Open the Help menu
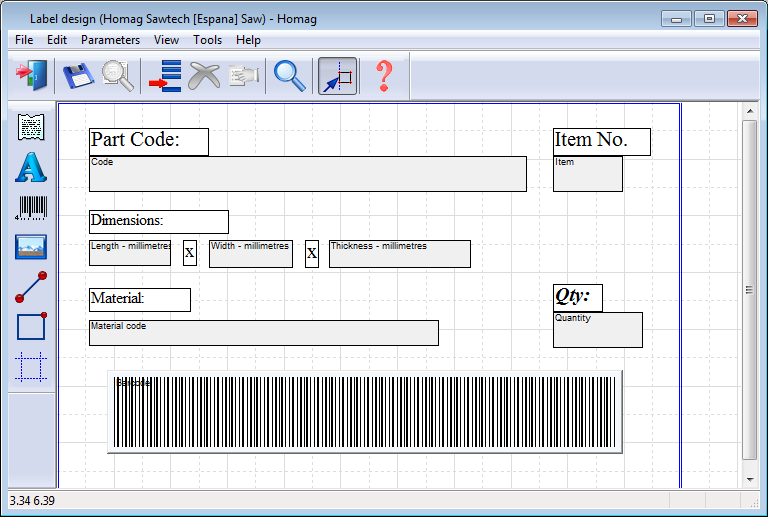 [248, 40]
